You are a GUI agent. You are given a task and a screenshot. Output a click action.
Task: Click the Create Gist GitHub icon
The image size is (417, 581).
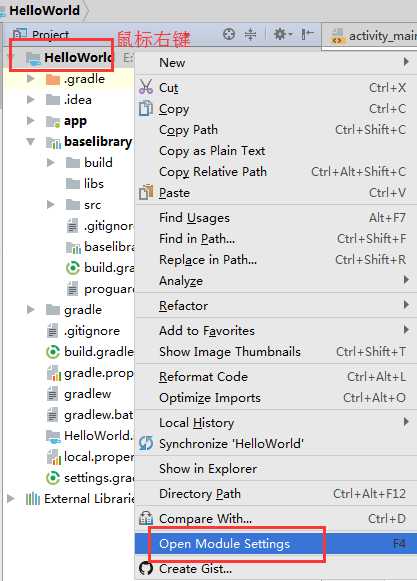point(146,568)
